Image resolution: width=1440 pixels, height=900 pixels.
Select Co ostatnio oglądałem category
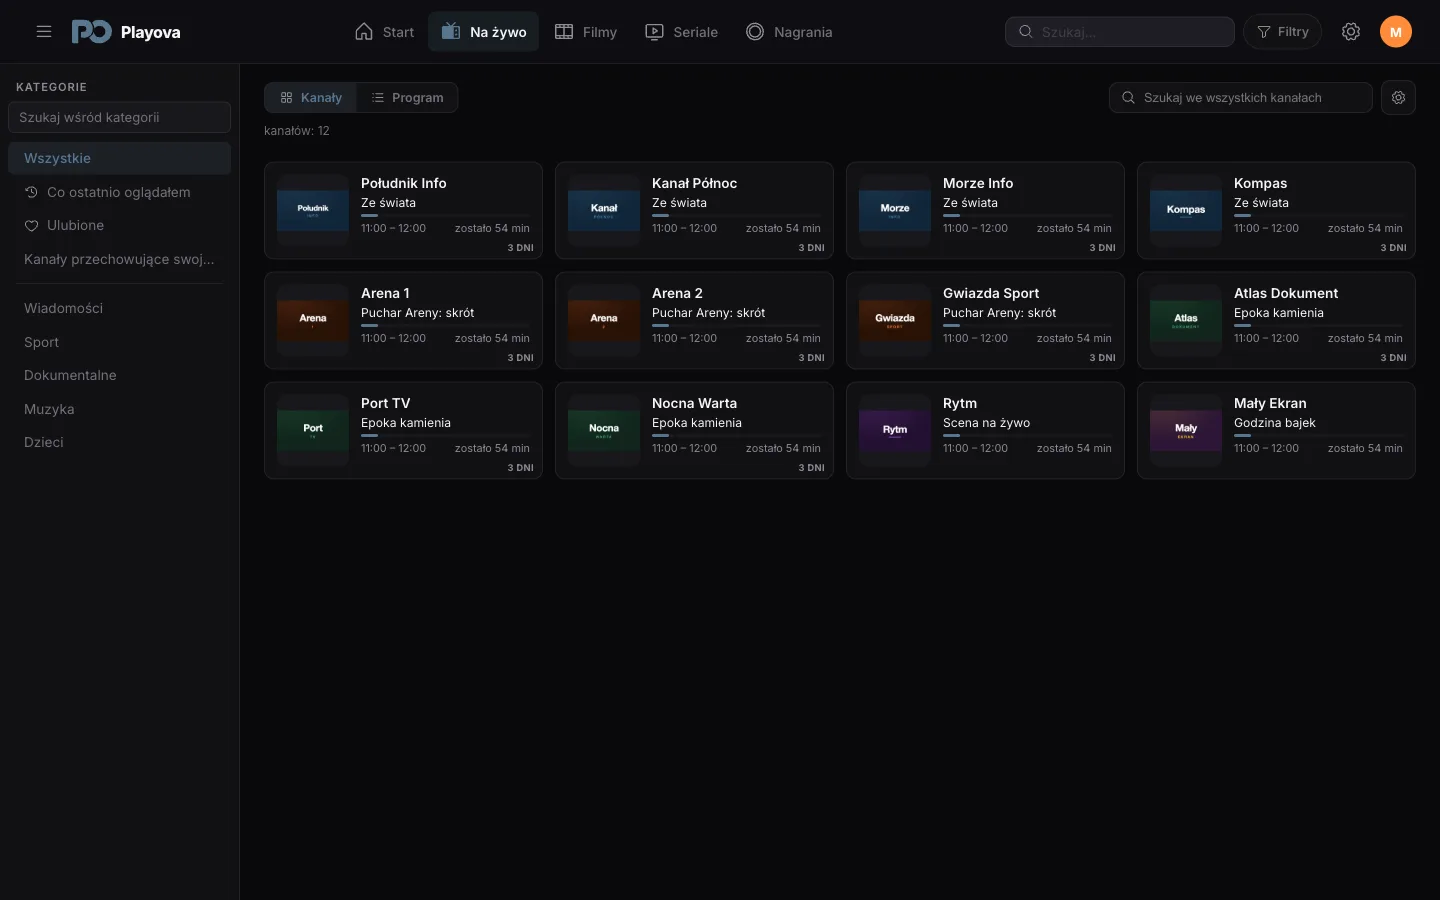119,192
